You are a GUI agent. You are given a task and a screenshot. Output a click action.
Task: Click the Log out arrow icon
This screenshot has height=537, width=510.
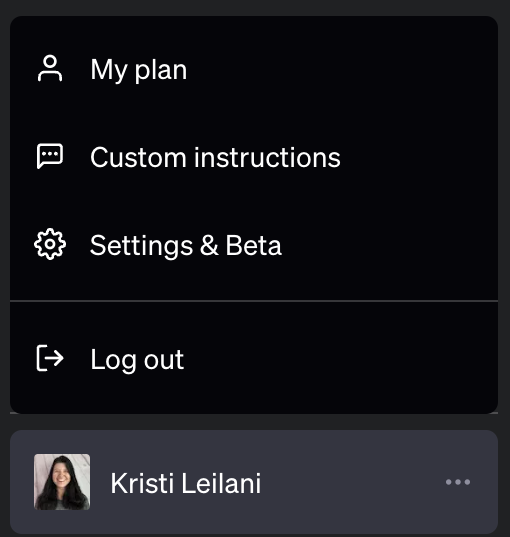click(50, 358)
